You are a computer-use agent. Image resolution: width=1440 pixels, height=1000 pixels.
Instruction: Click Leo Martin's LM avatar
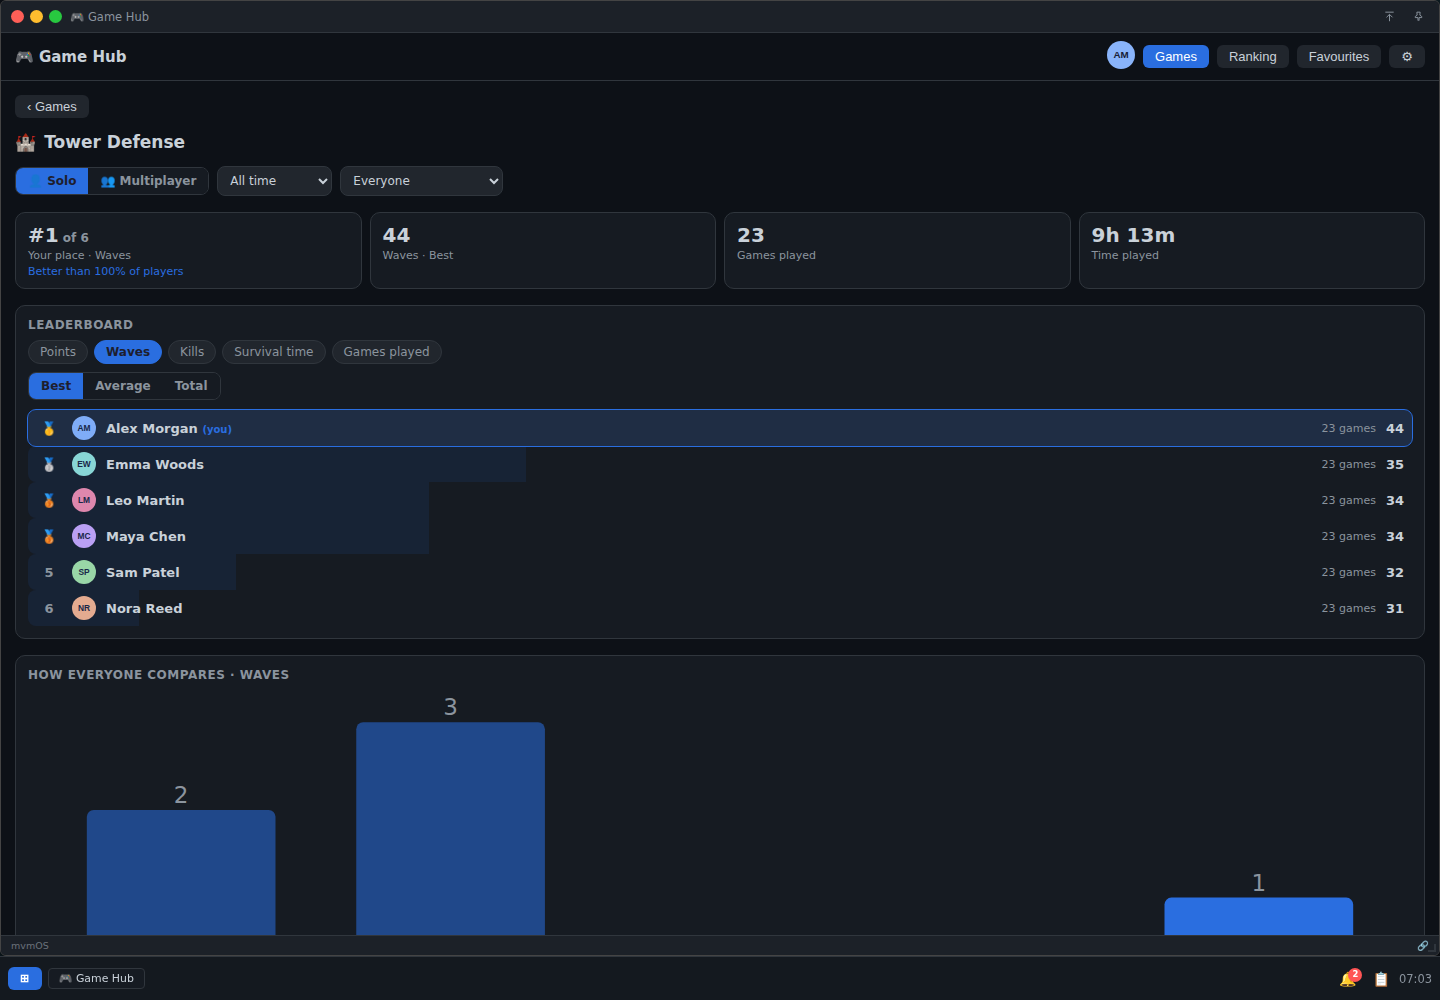pyautogui.click(x=84, y=500)
